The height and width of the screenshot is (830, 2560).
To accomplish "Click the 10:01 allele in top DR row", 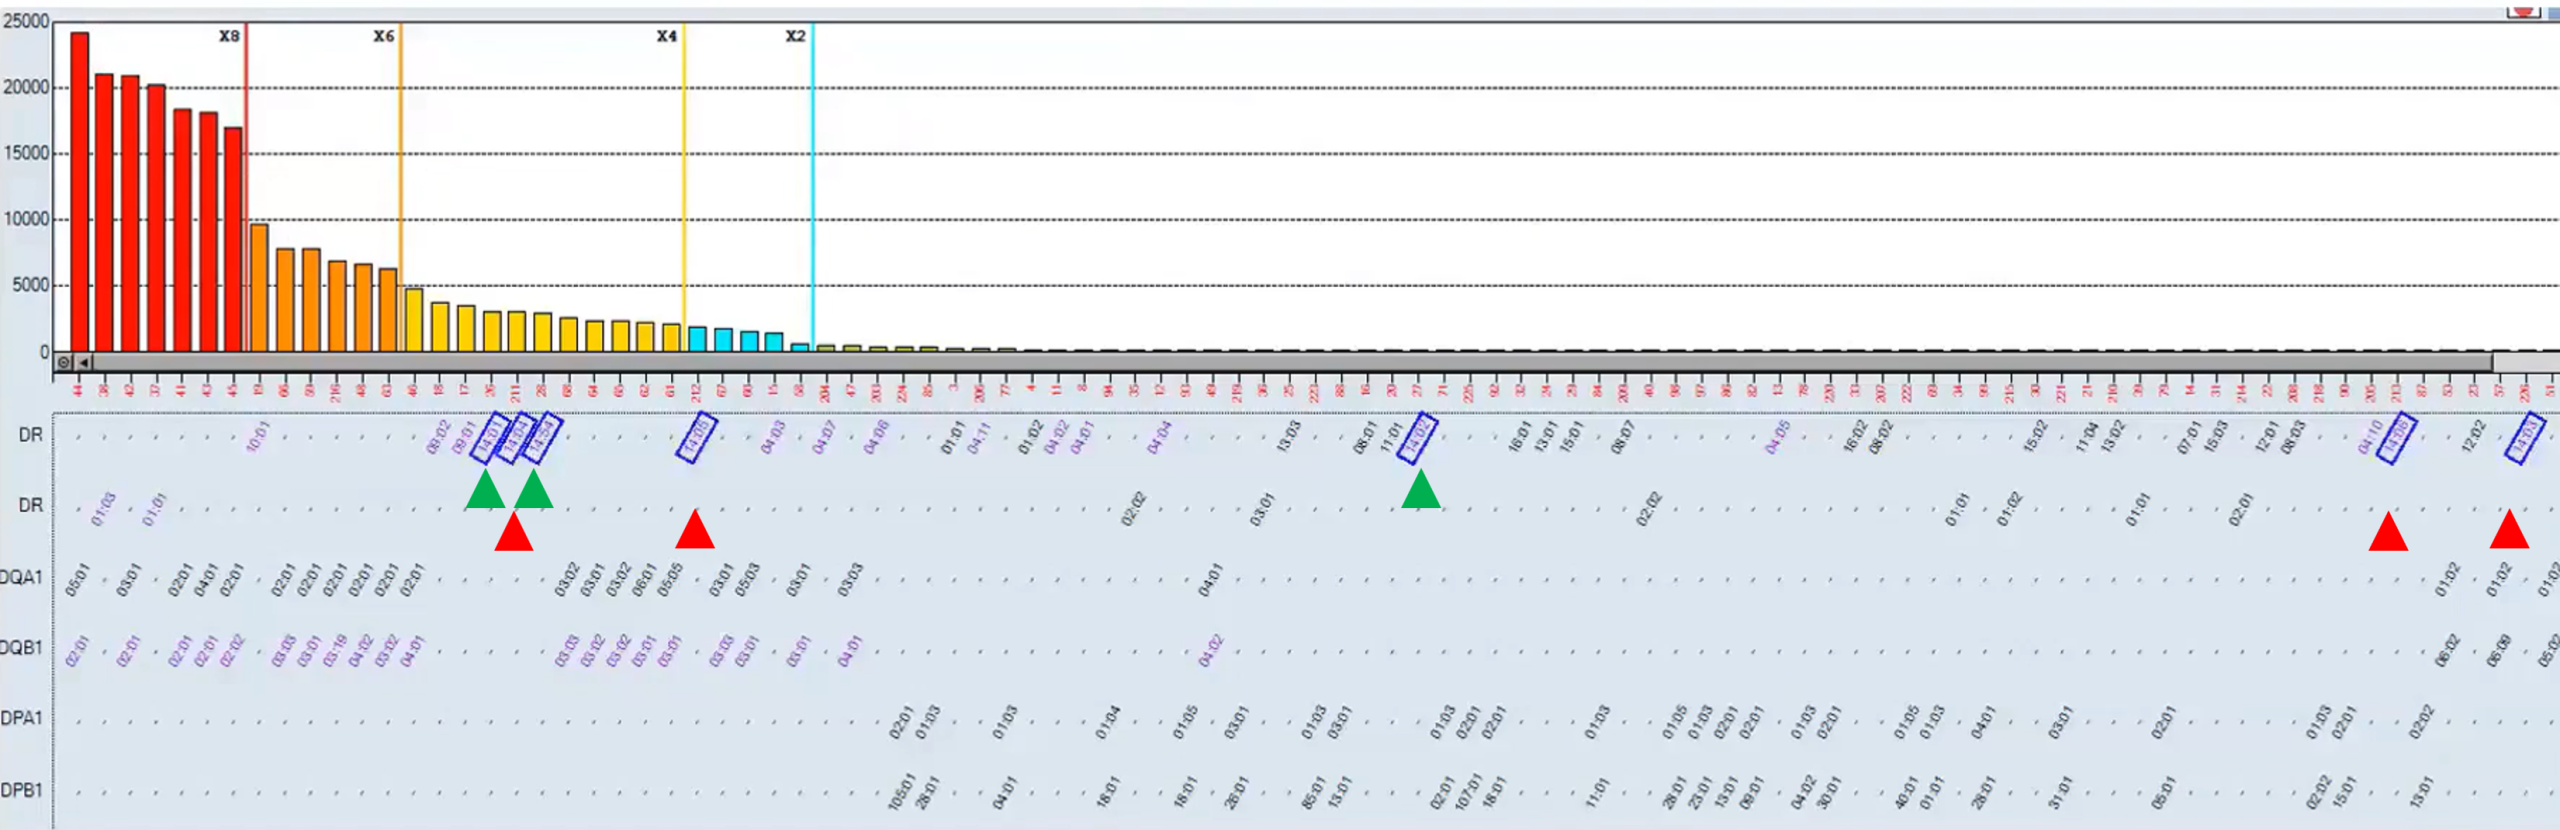I will coord(258,437).
